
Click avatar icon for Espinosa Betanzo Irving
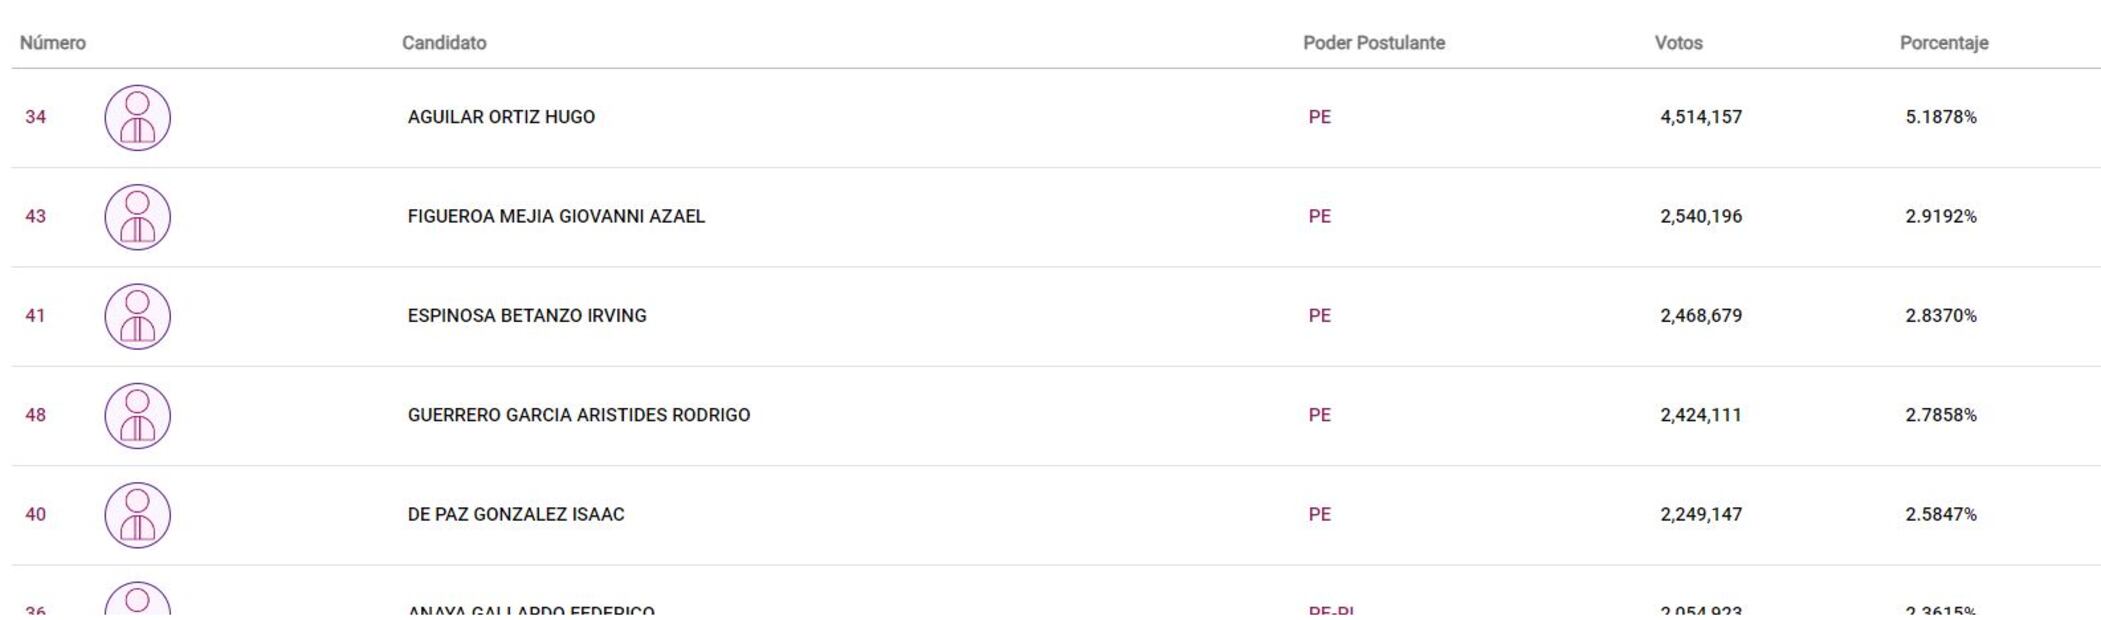point(137,316)
